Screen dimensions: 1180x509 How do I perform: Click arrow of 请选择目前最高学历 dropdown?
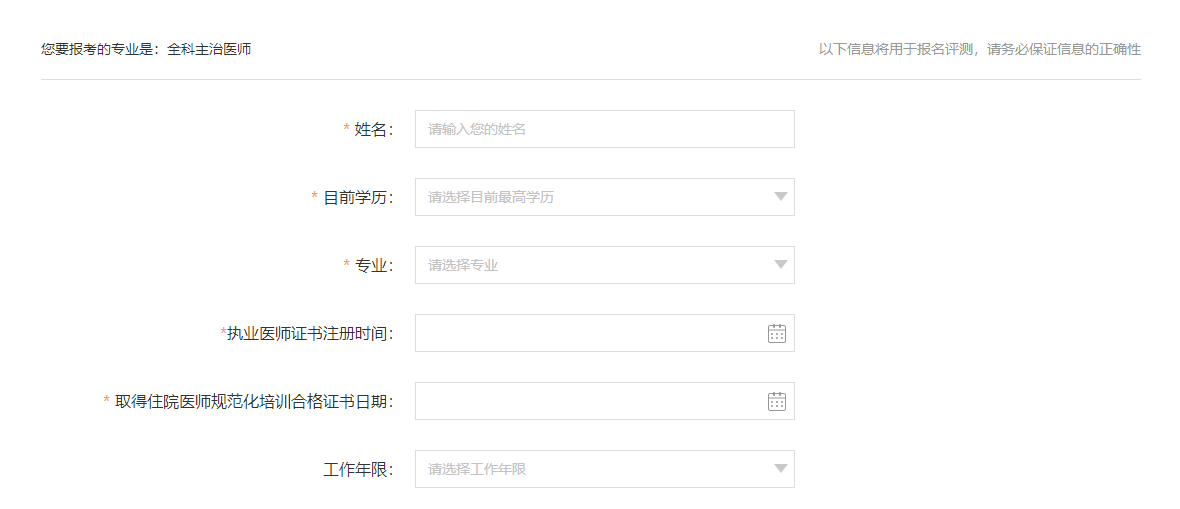781,197
